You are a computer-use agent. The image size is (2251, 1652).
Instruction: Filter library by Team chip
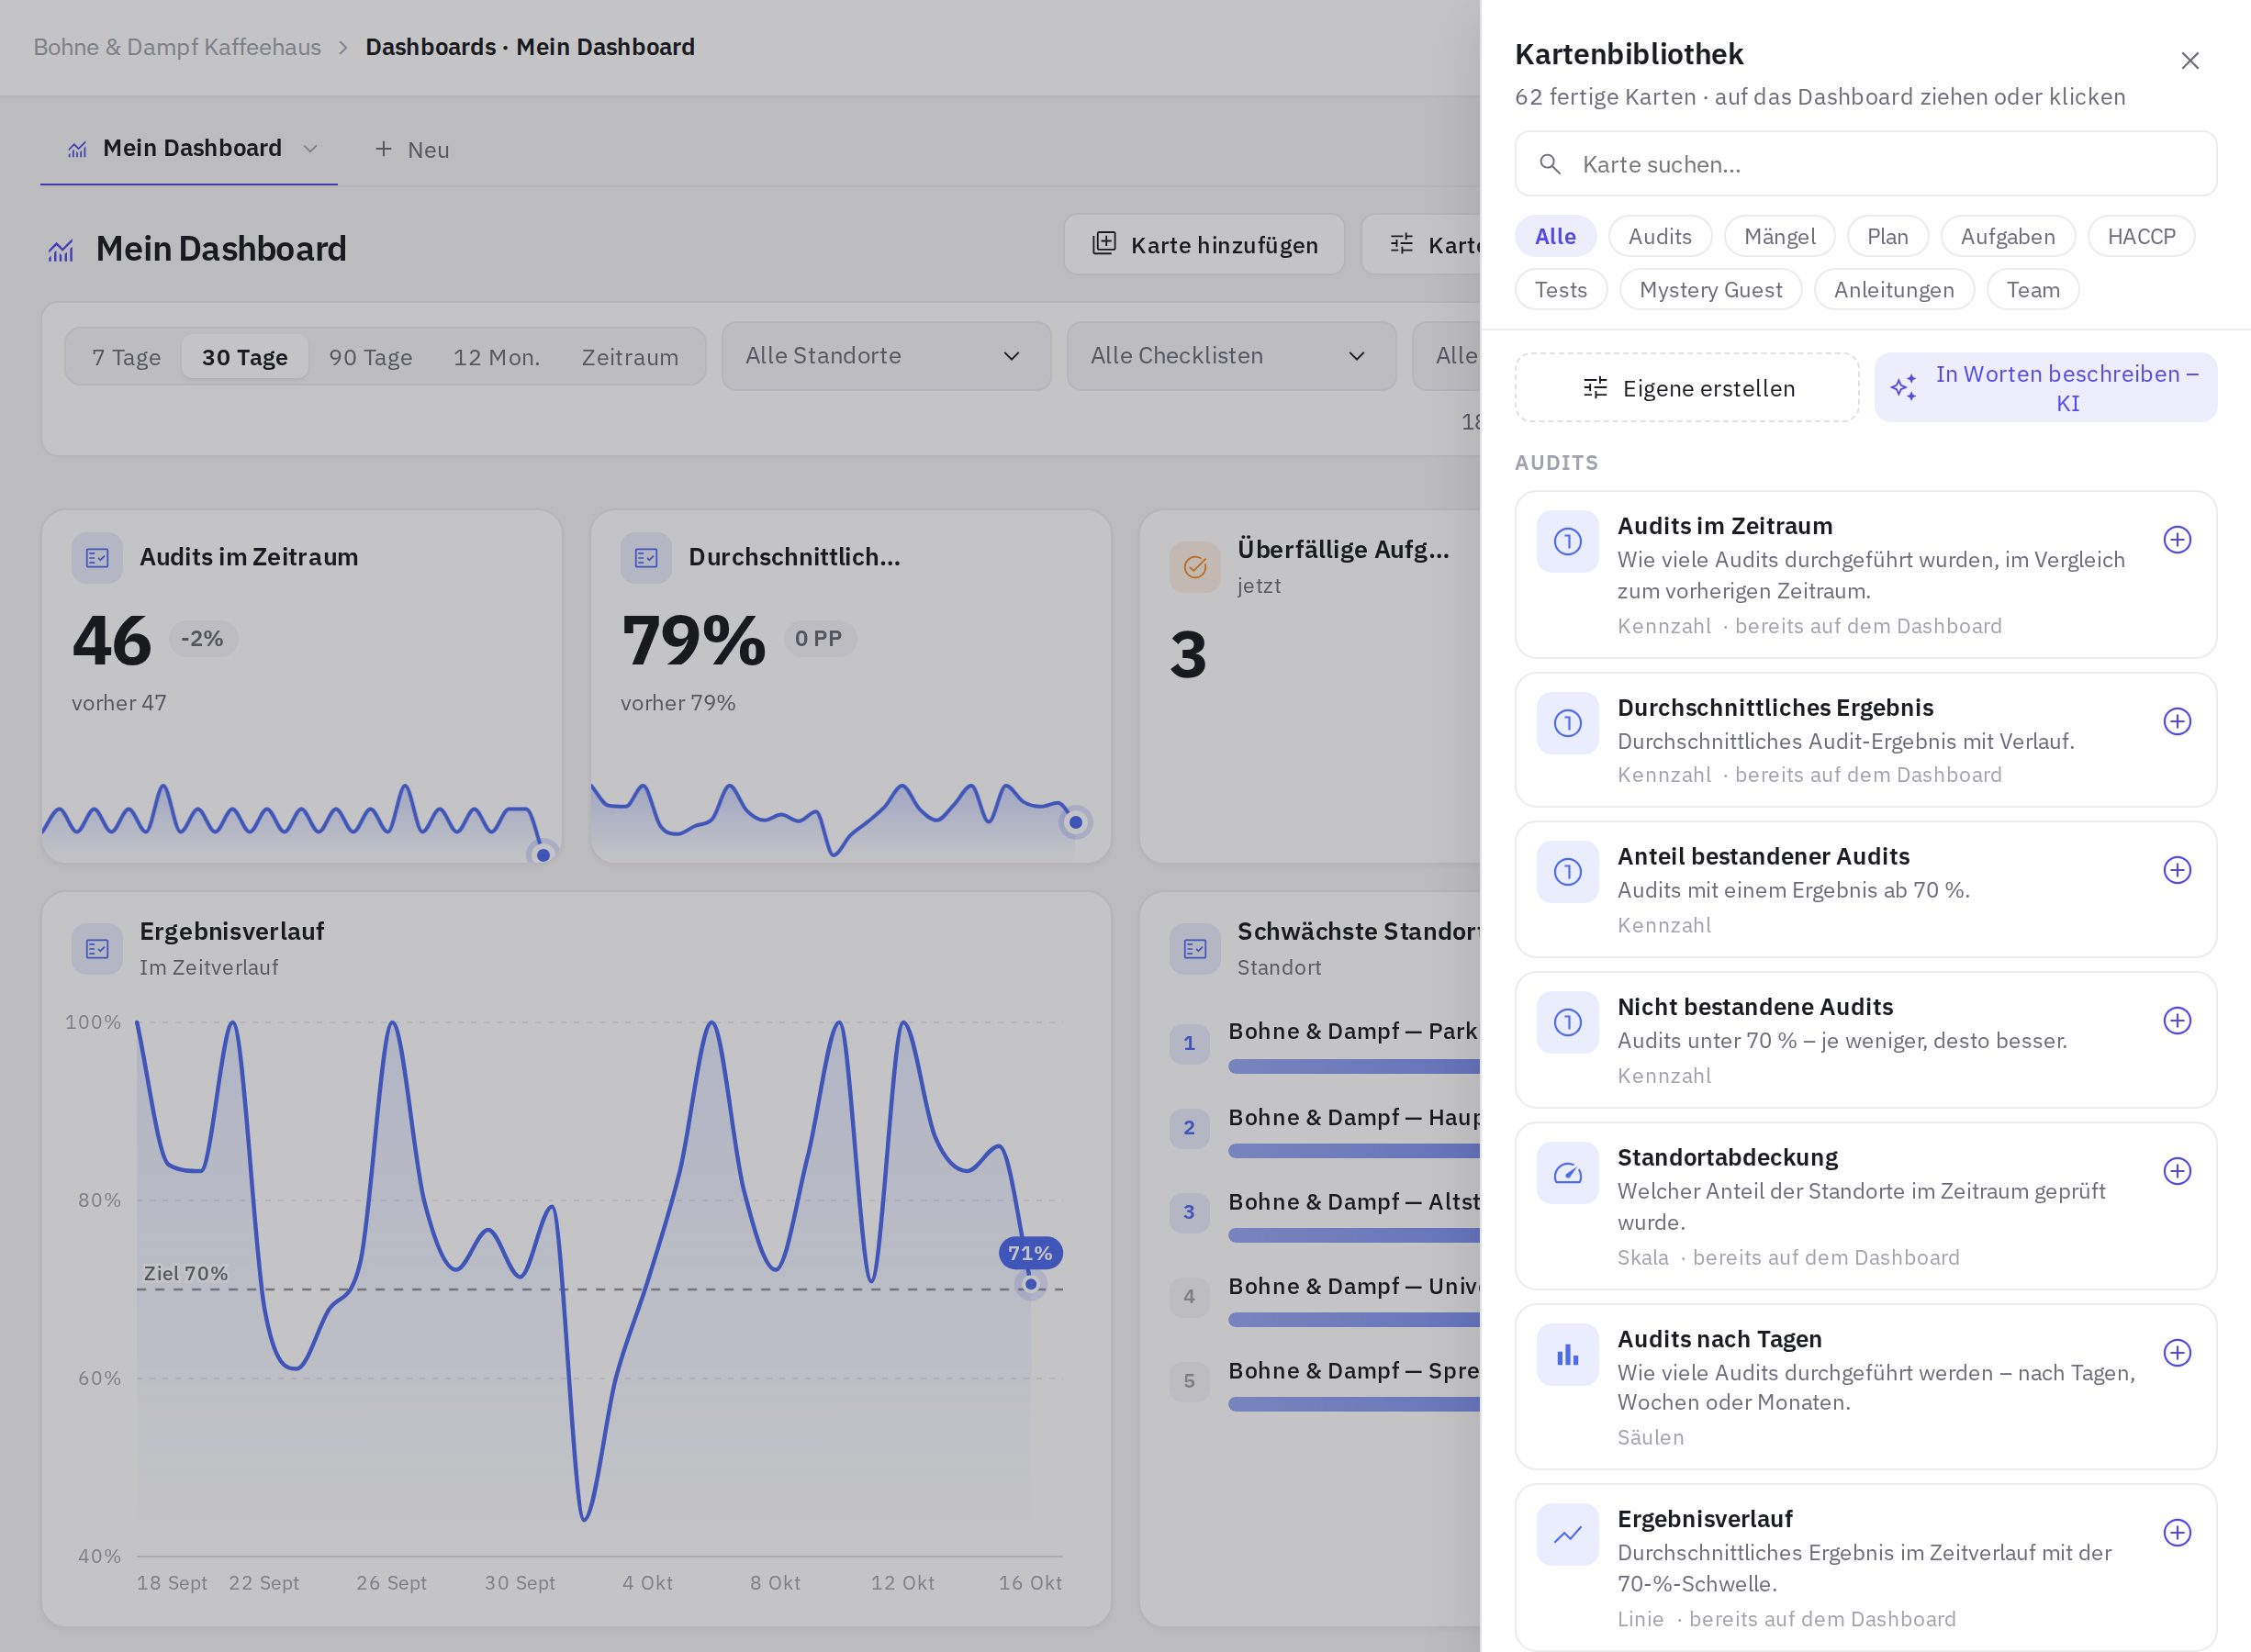[2033, 290]
